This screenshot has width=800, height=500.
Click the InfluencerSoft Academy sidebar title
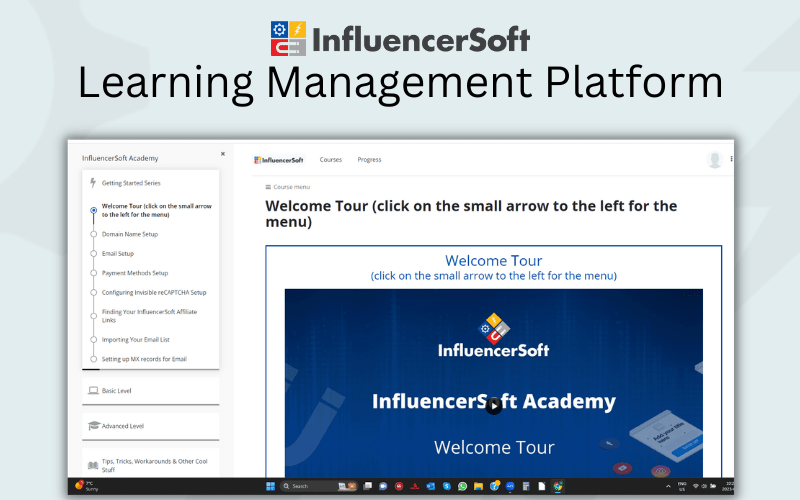[x=120, y=158]
